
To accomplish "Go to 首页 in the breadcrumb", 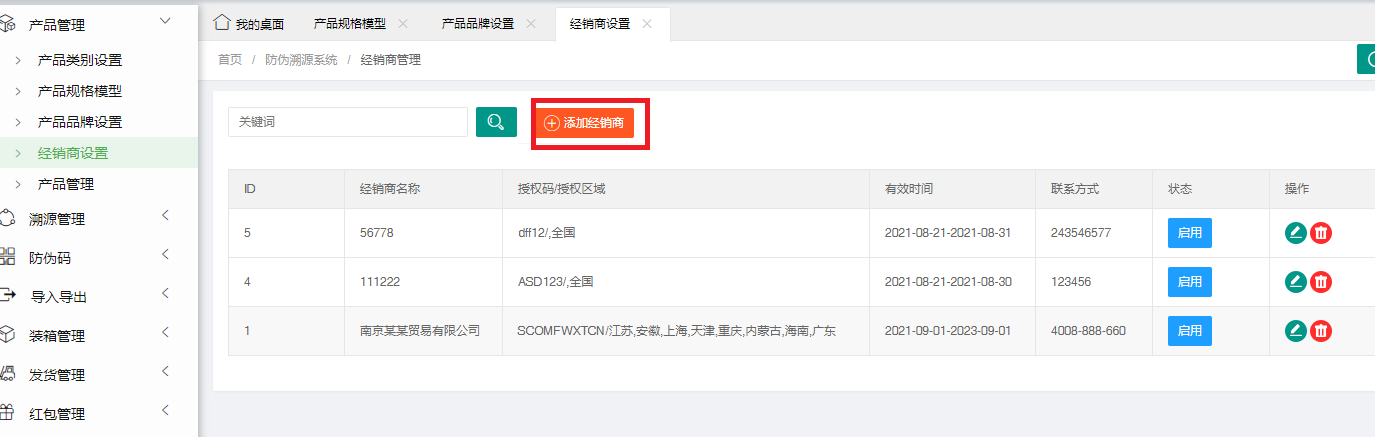I will (230, 60).
